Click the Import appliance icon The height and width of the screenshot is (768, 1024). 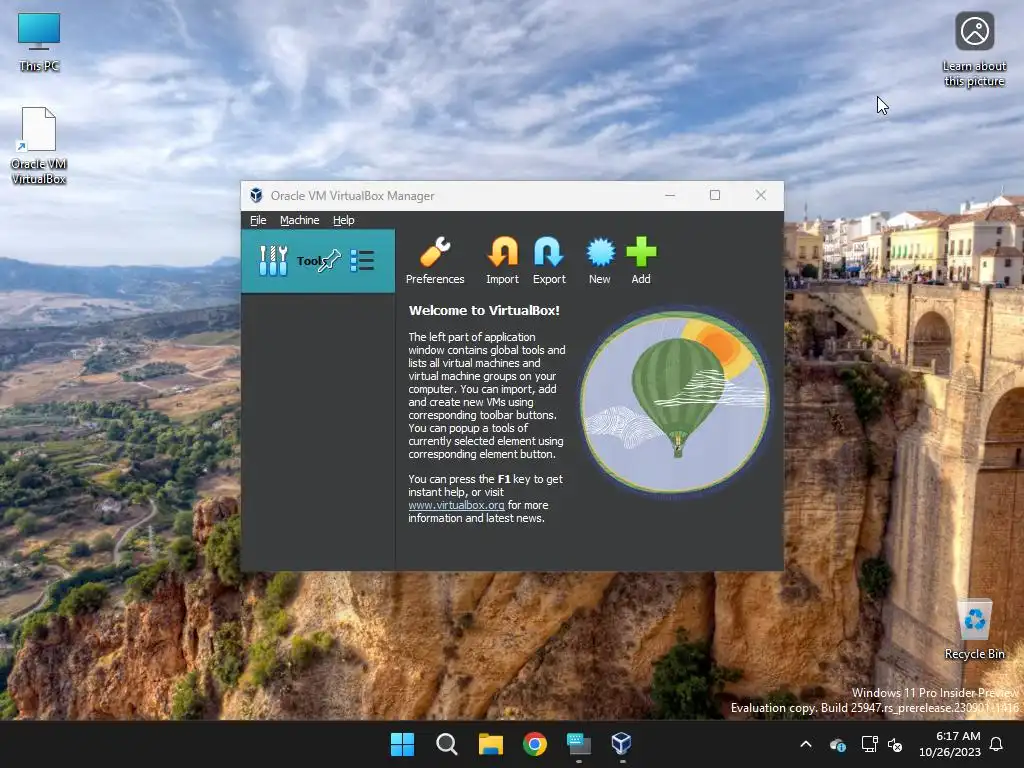pos(502,261)
